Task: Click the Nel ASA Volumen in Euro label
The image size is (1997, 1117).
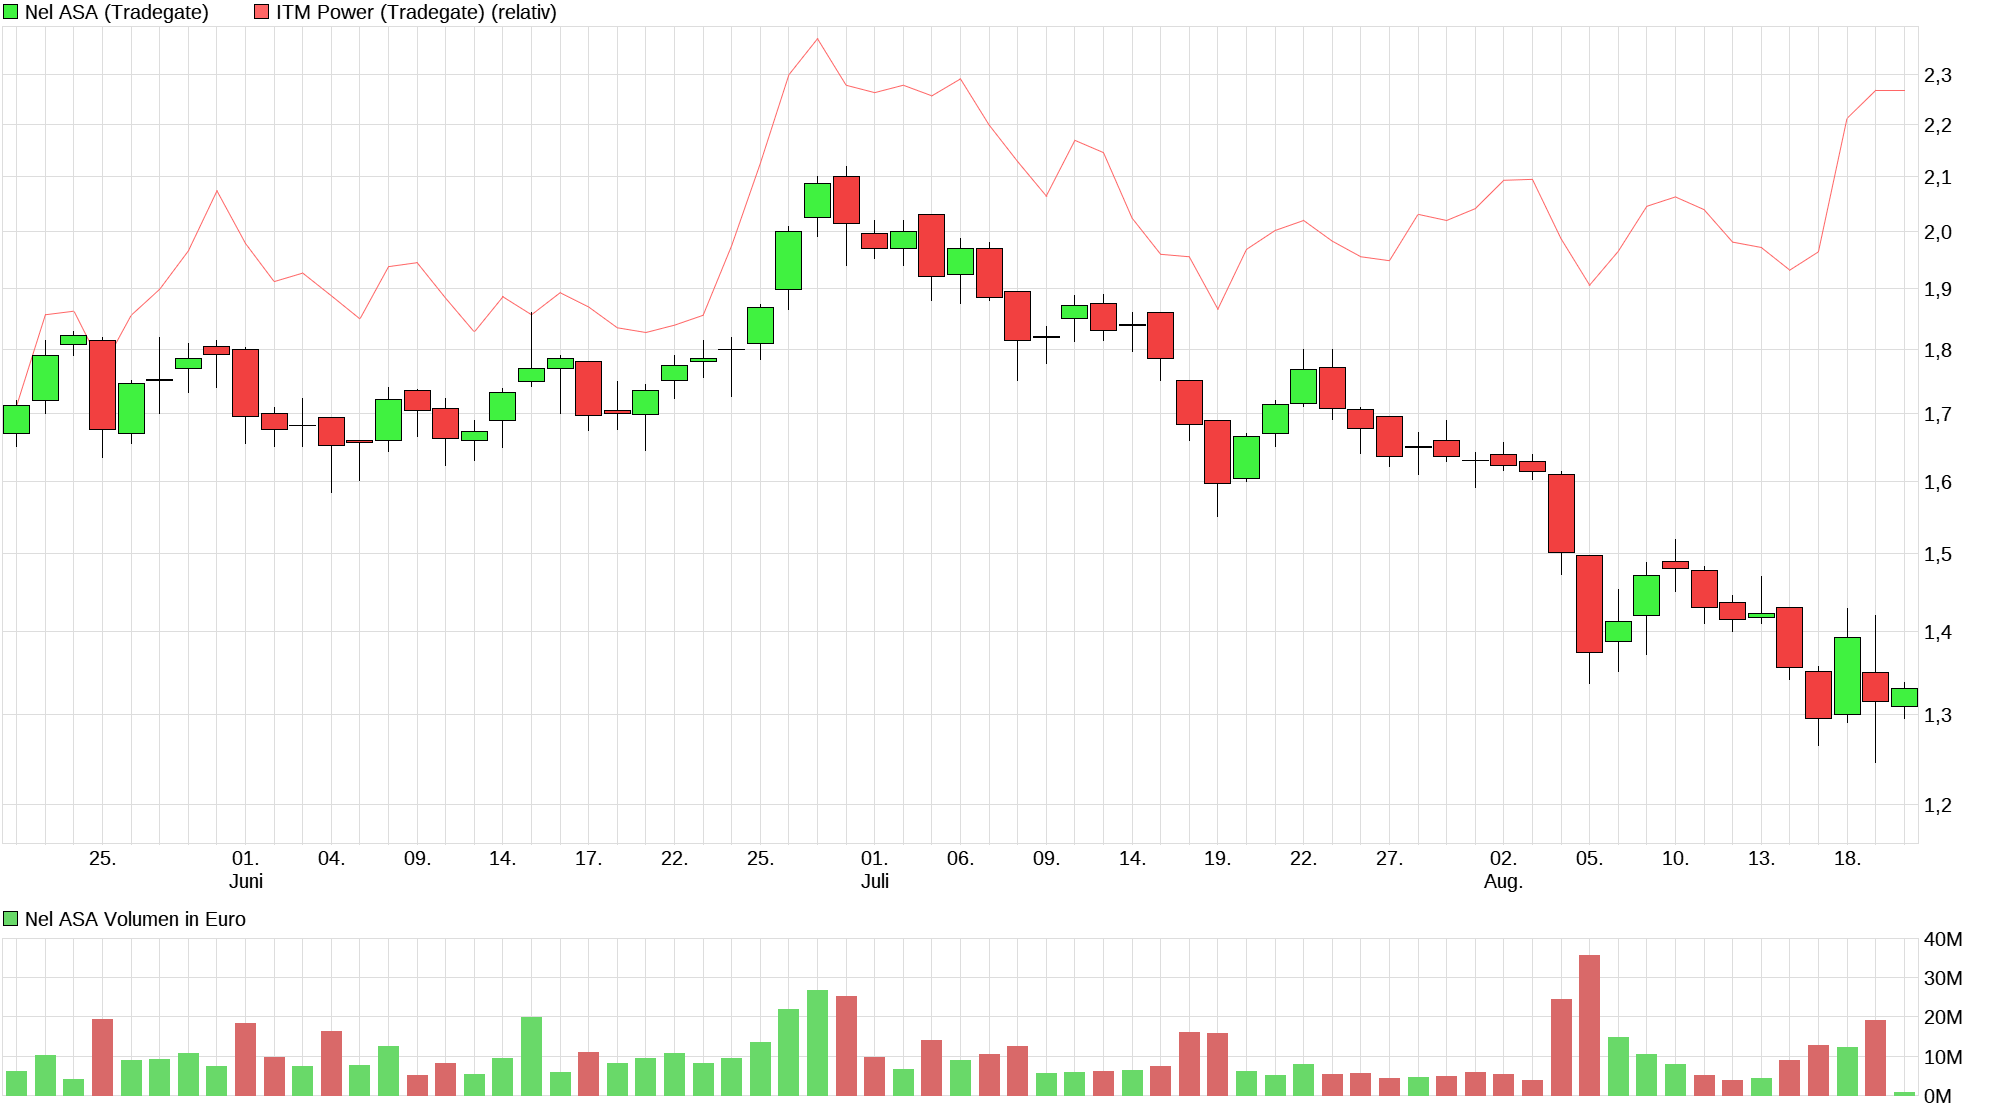Action: (x=135, y=919)
